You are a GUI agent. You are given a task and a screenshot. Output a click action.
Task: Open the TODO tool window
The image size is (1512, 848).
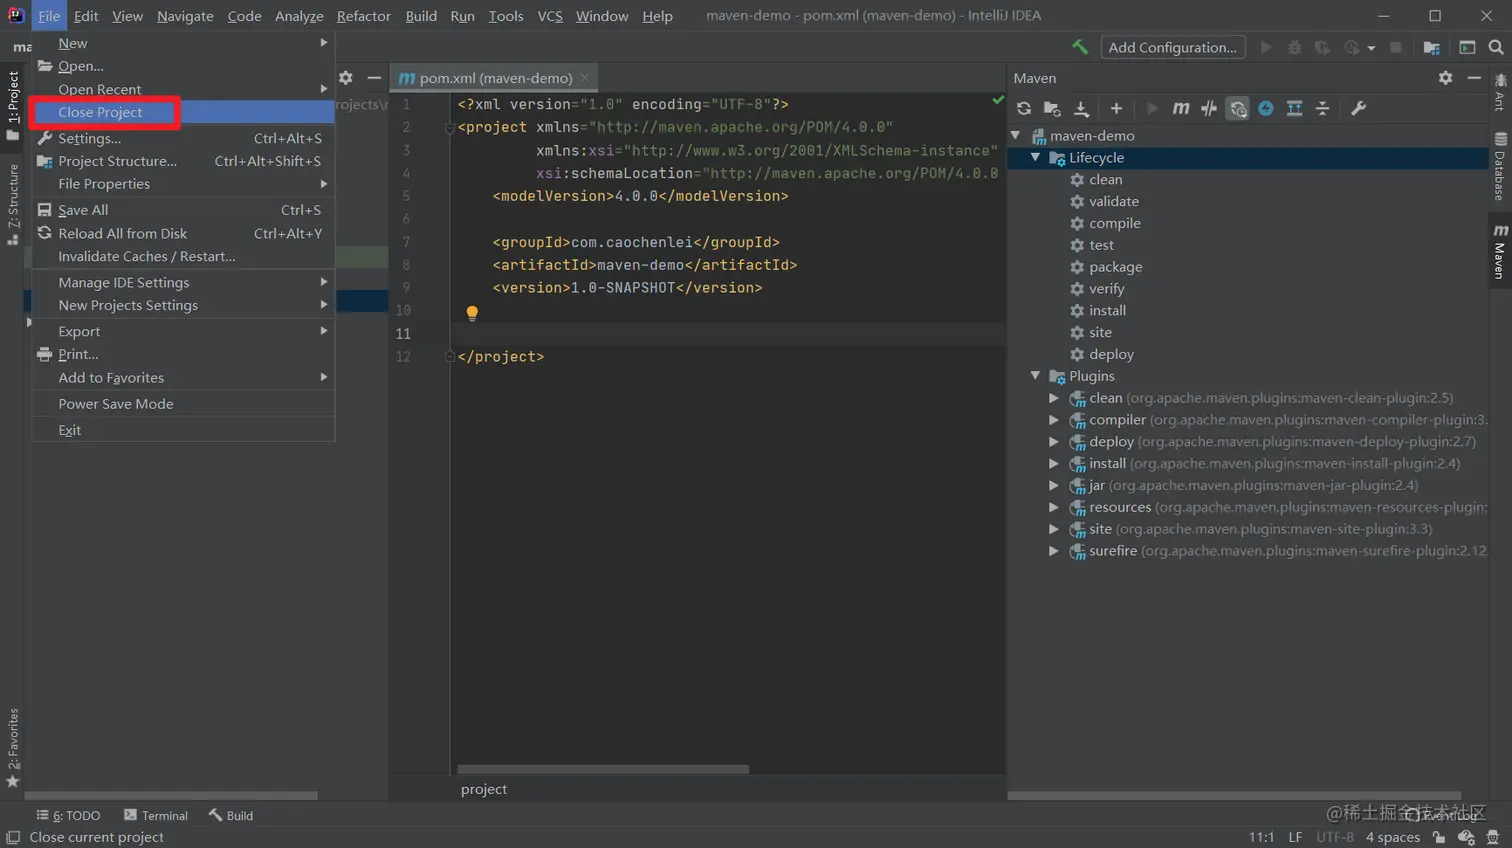click(x=68, y=815)
